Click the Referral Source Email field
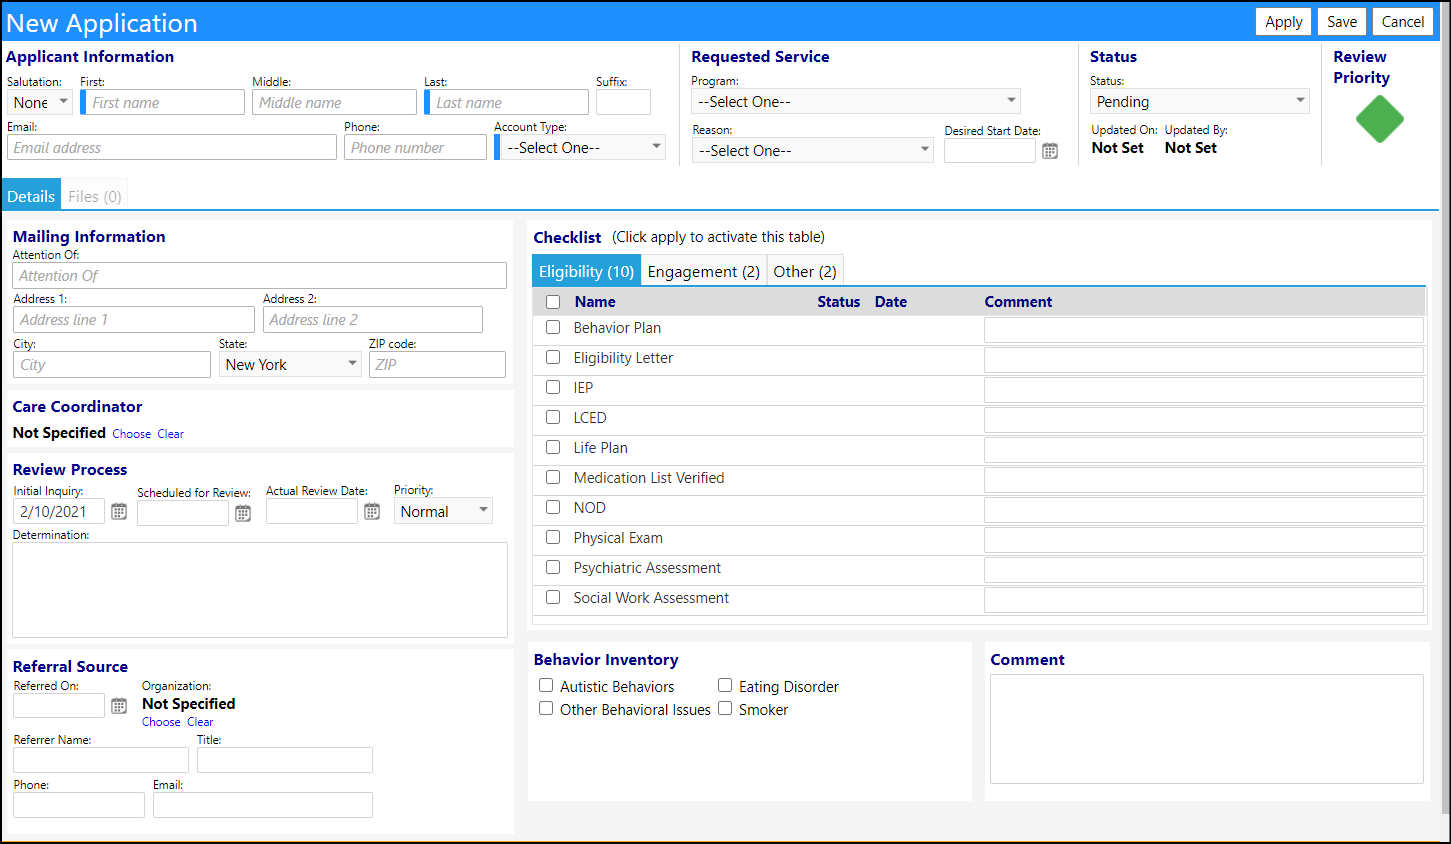The height and width of the screenshot is (844, 1451). [263, 805]
